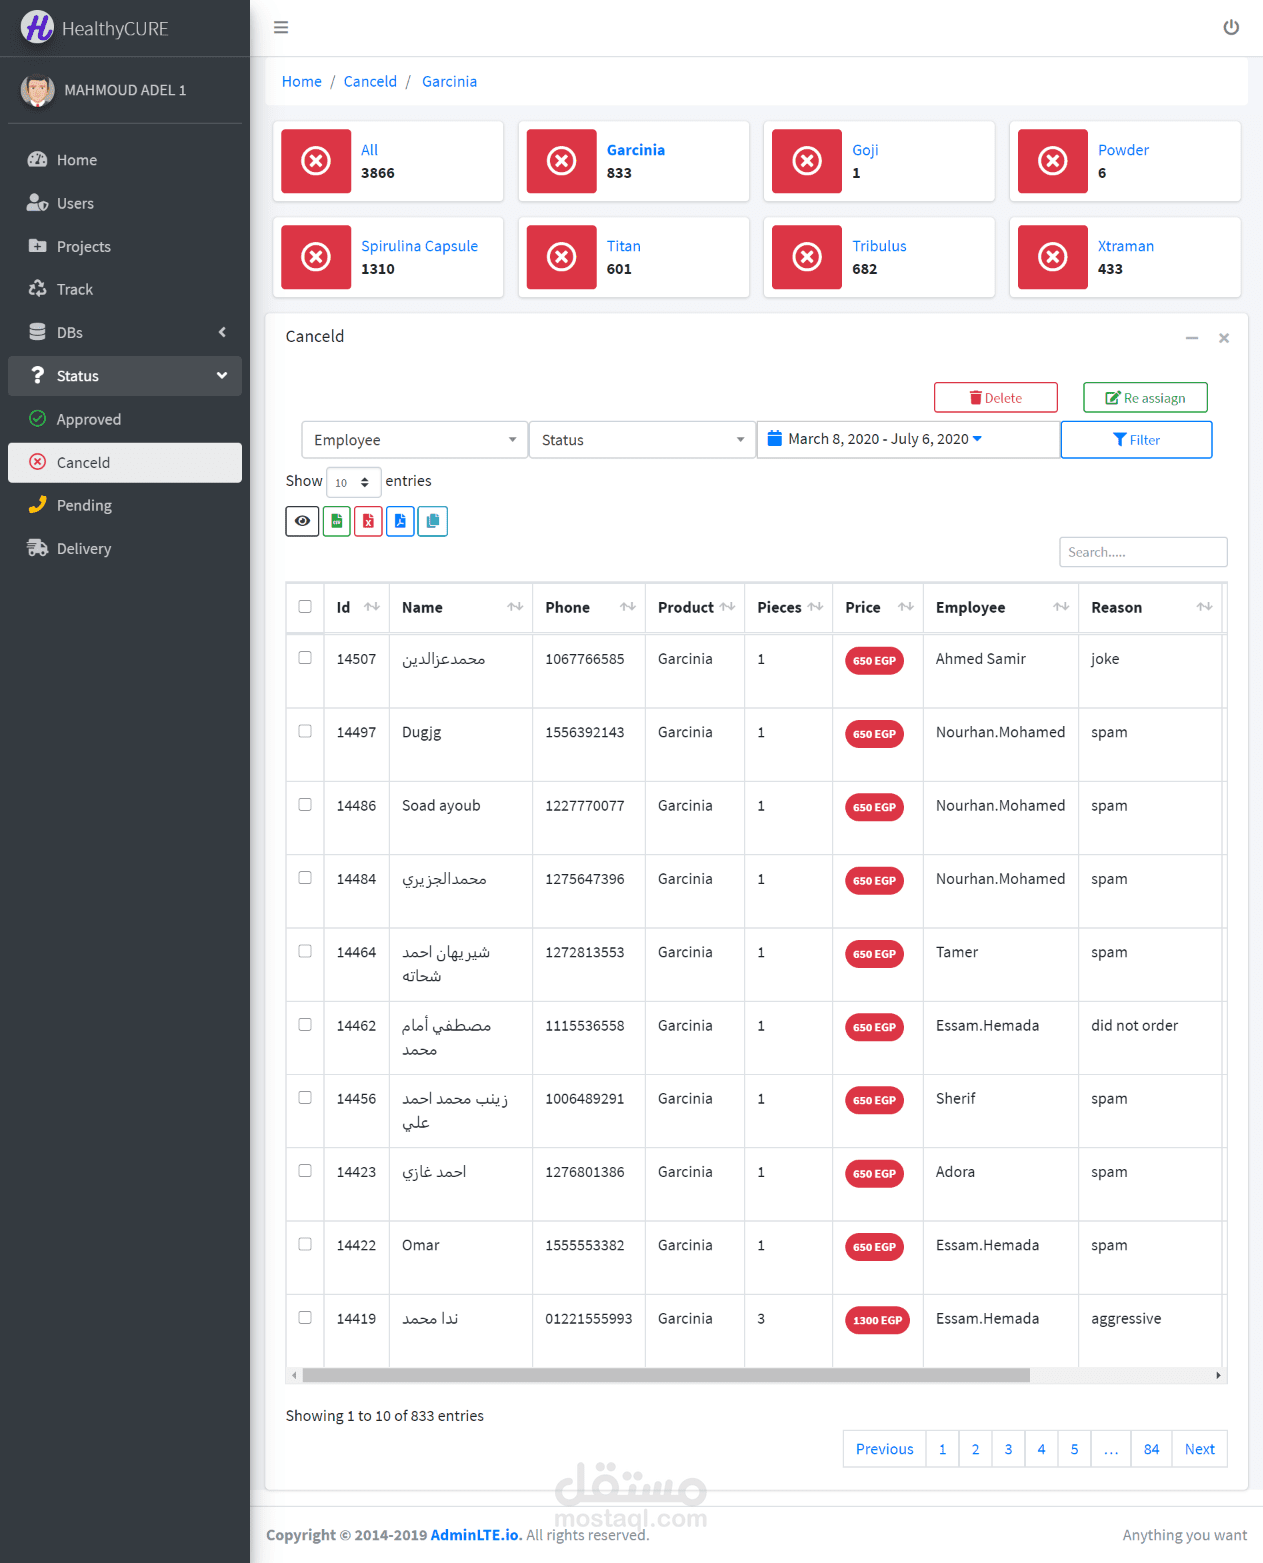Image resolution: width=1263 pixels, height=1563 pixels.
Task: Go to Home in sidebar
Action: pyautogui.click(x=125, y=160)
